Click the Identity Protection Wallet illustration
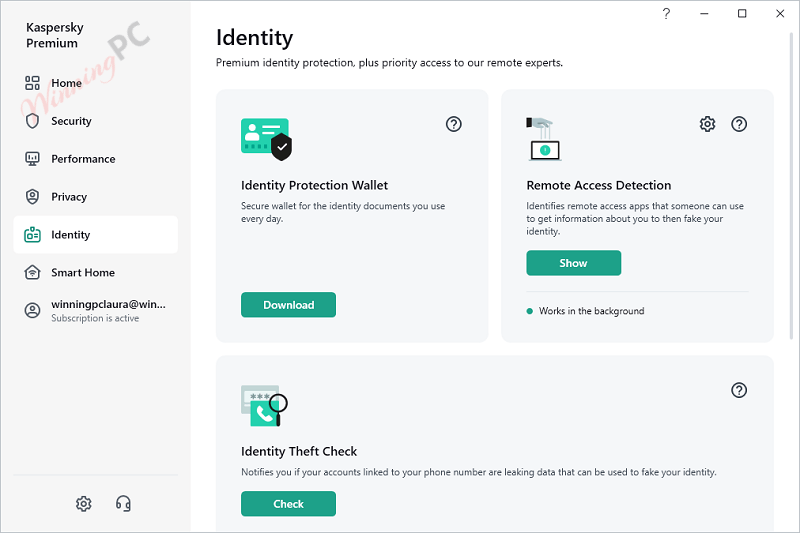Screen dimensions: 800x533 [x=266, y=139]
